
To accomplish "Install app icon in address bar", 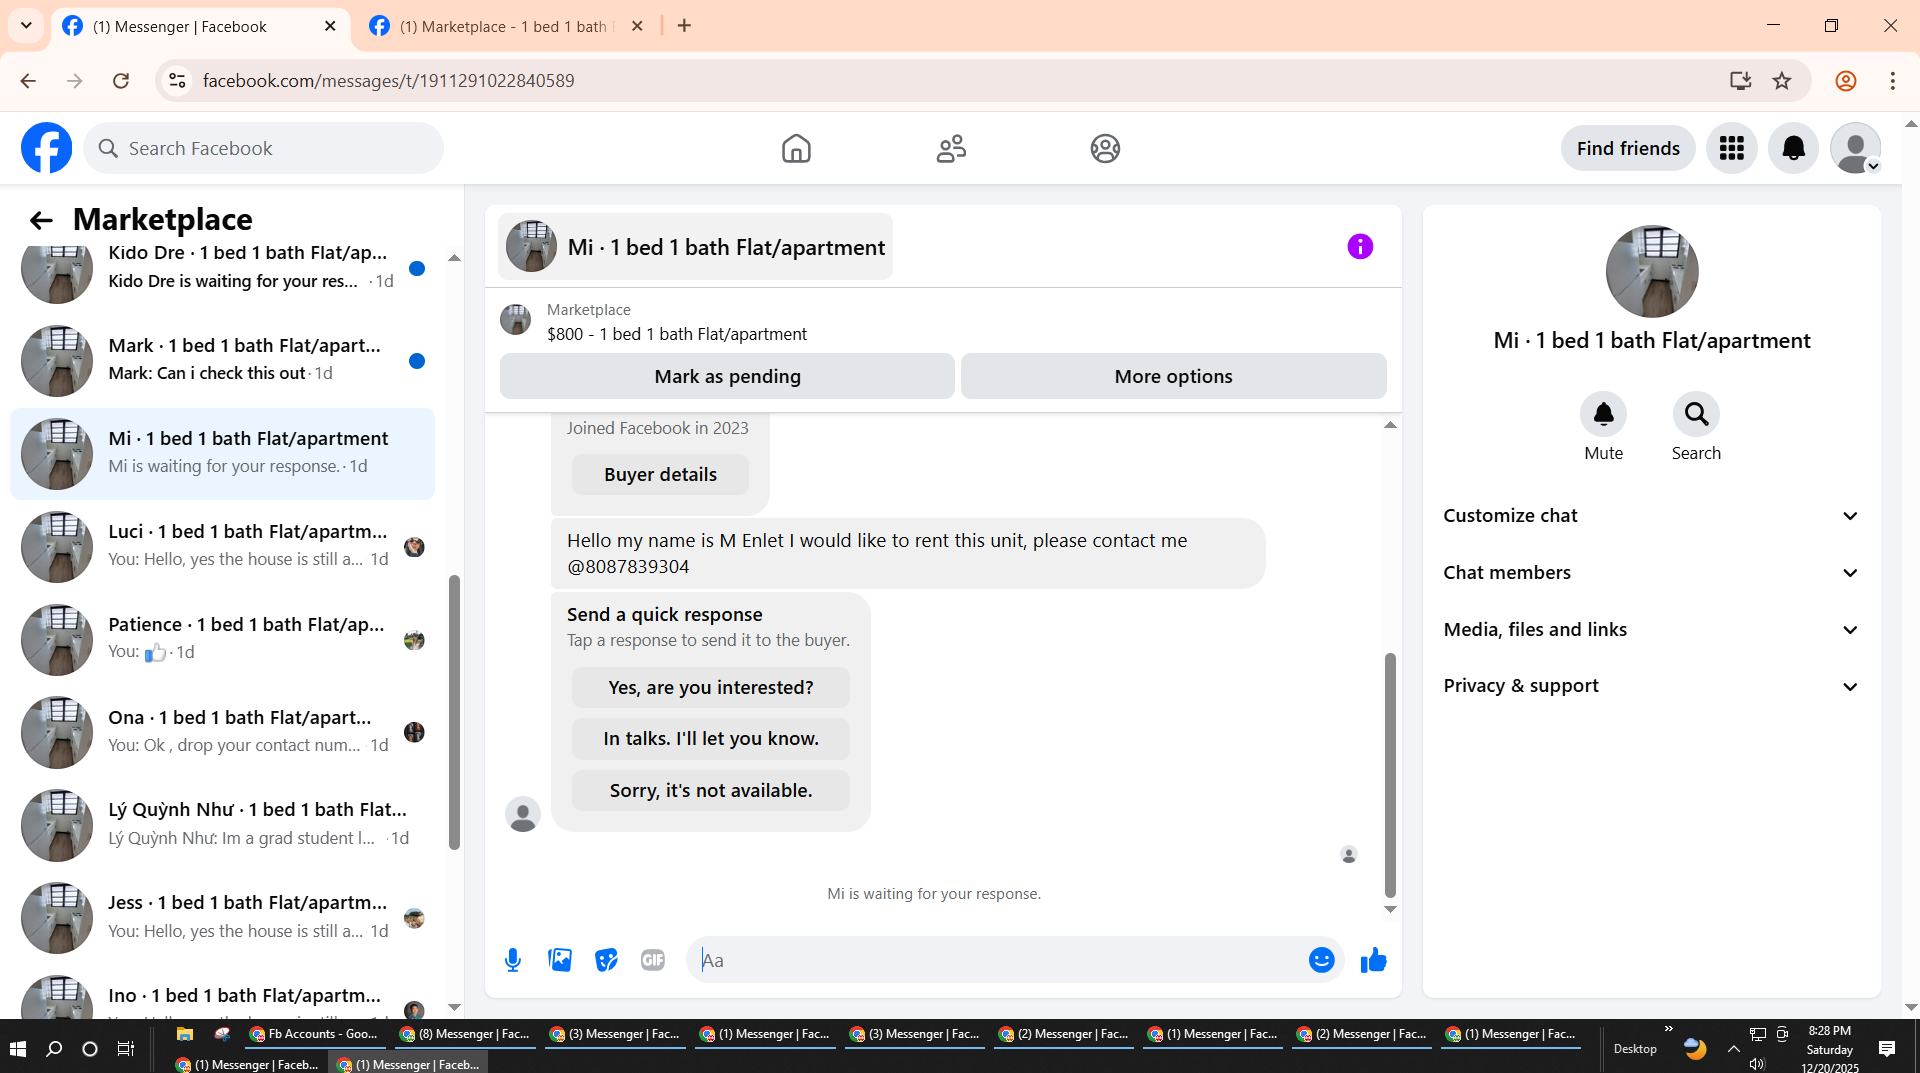I will [x=1740, y=81].
